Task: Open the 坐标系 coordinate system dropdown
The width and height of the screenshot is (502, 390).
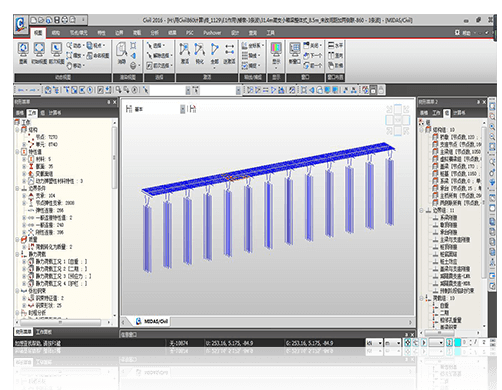Action: coord(263,45)
